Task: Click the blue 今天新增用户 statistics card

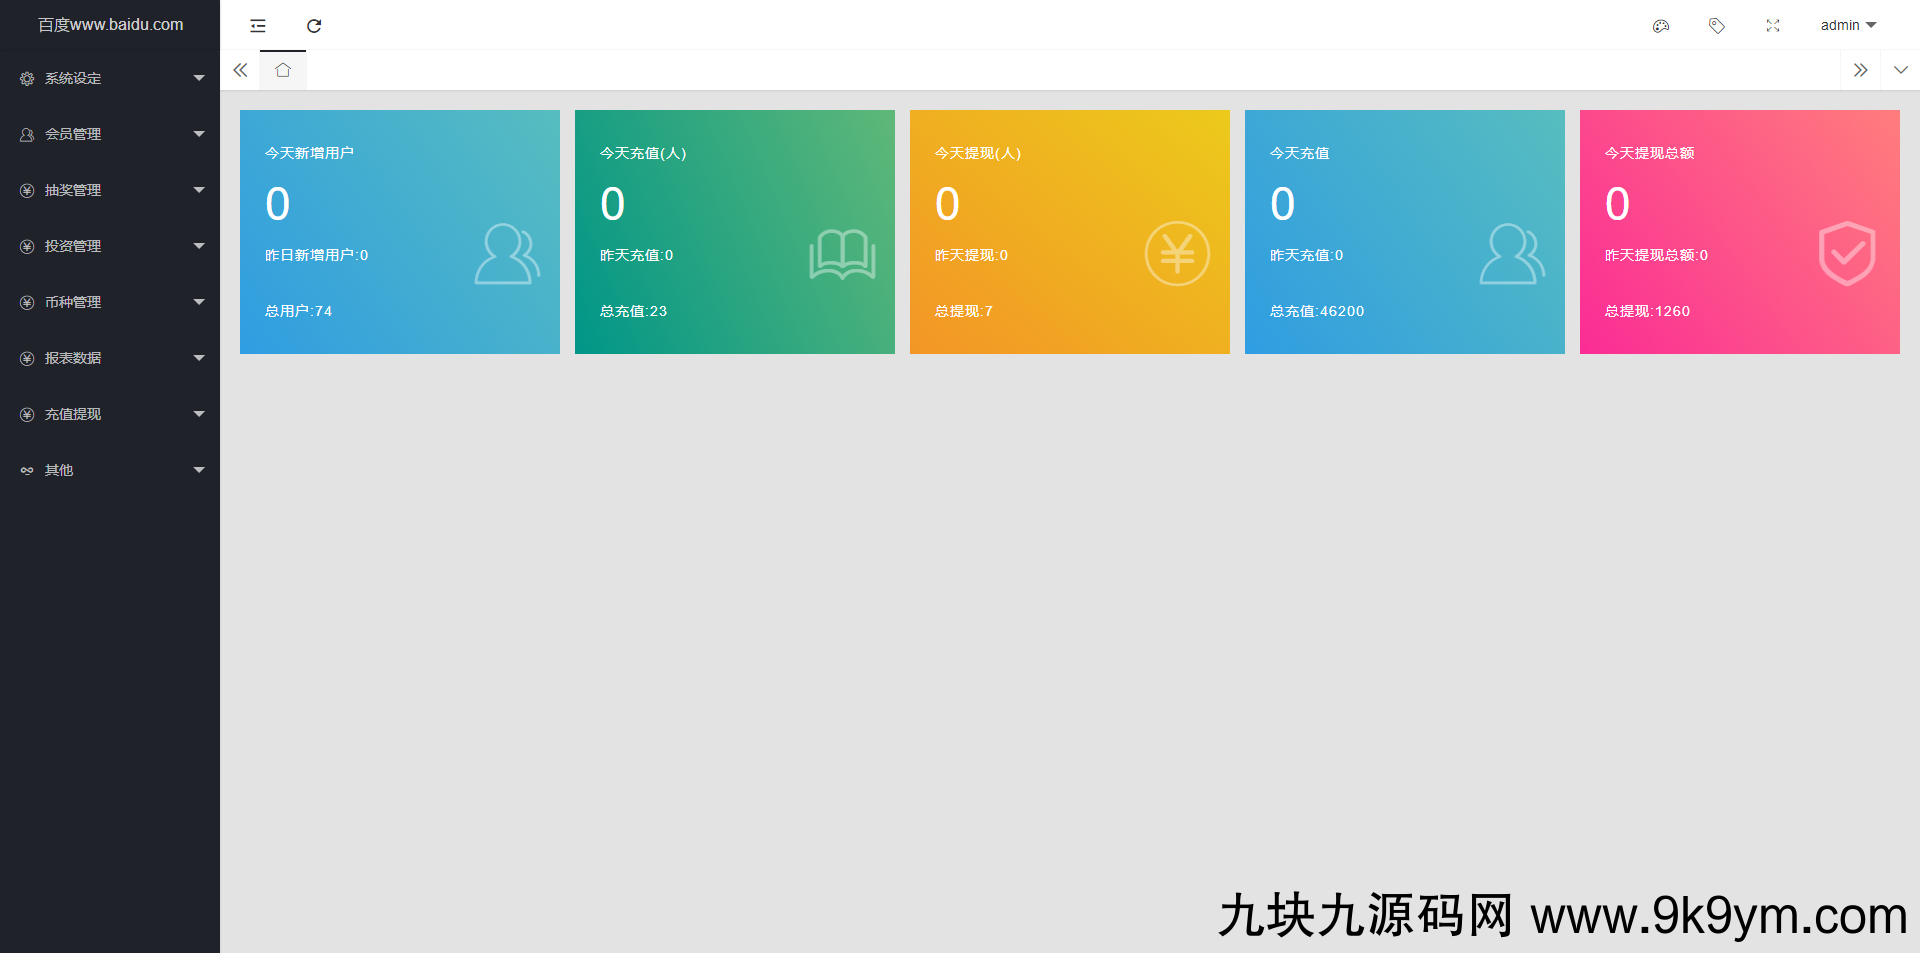Action: (399, 231)
